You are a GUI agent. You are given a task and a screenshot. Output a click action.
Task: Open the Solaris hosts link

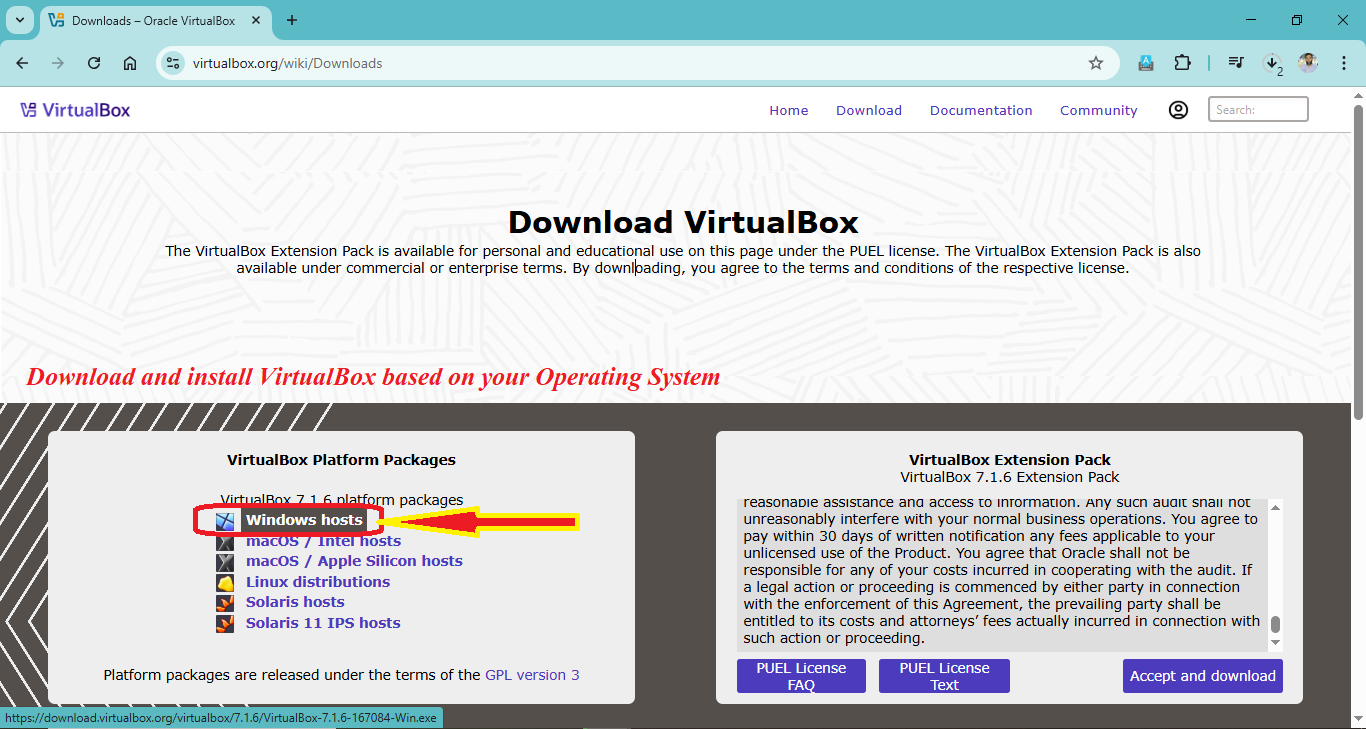295,602
